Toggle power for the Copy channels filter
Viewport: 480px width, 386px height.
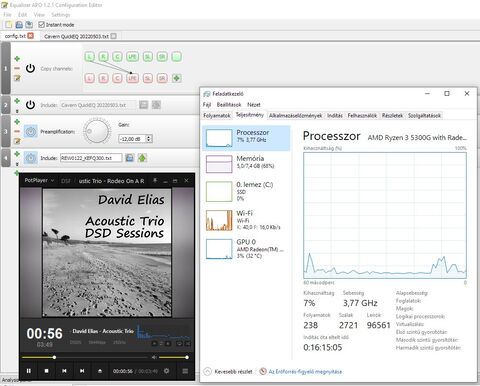click(x=30, y=68)
